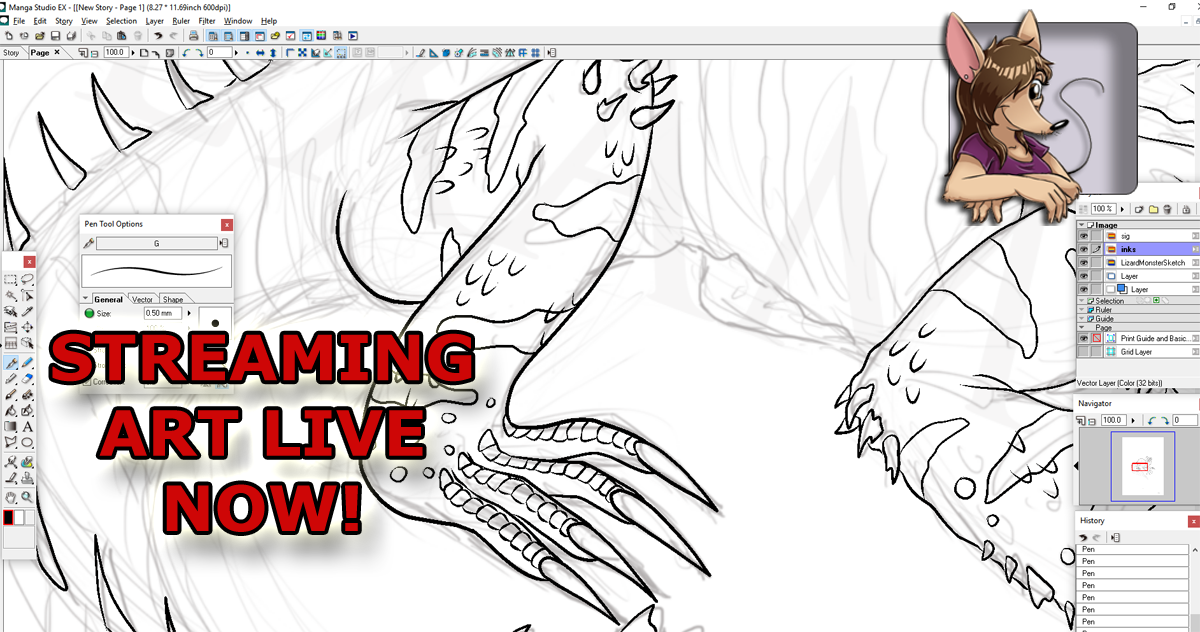The height and width of the screenshot is (632, 1200).
Task: Select the Hand grab tool
Action: click(10, 498)
